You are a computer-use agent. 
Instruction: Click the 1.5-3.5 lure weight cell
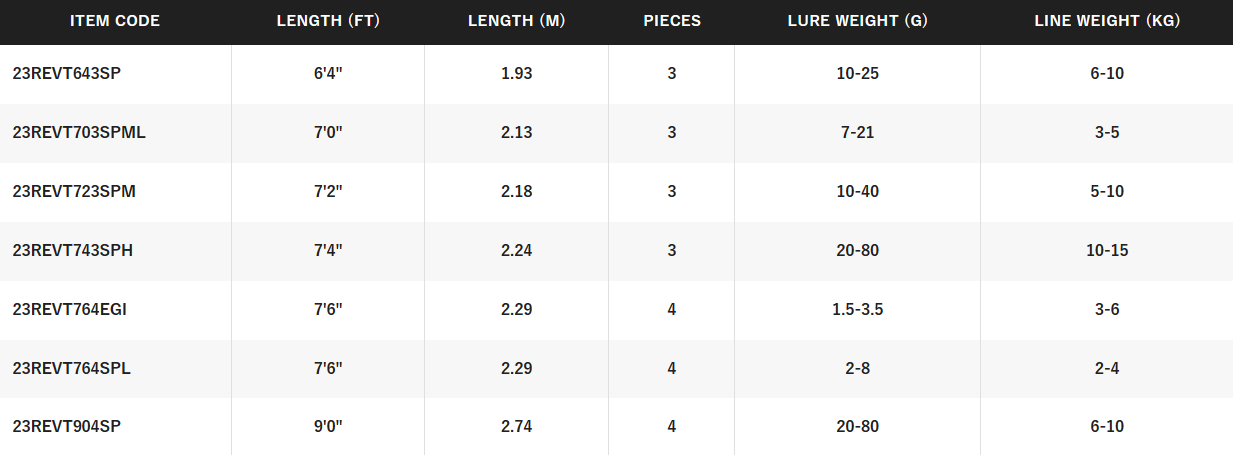(857, 310)
